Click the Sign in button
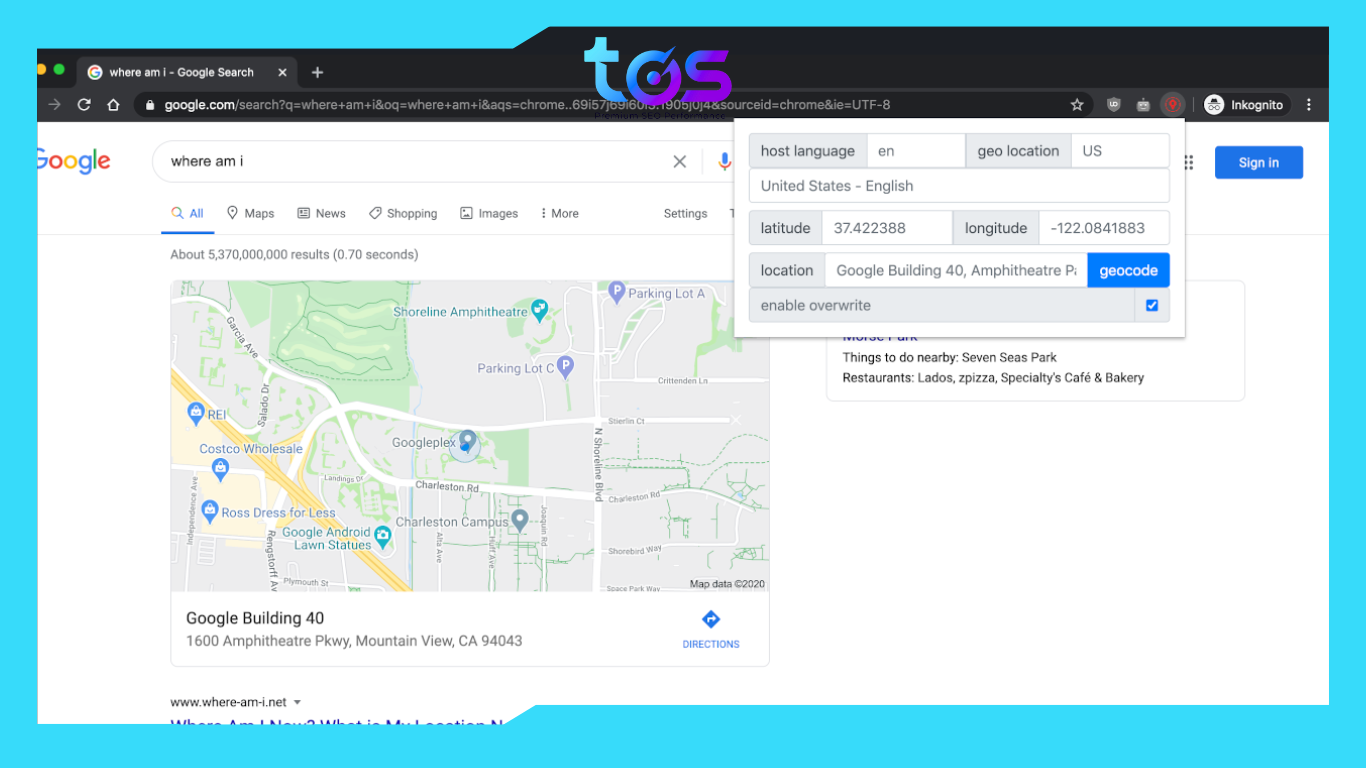The height and width of the screenshot is (768, 1366). pyautogui.click(x=1258, y=162)
